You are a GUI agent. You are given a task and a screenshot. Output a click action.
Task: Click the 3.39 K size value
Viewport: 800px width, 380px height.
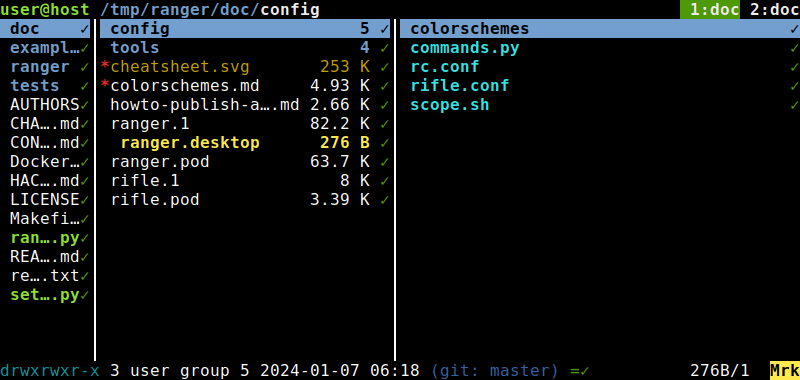pos(340,200)
